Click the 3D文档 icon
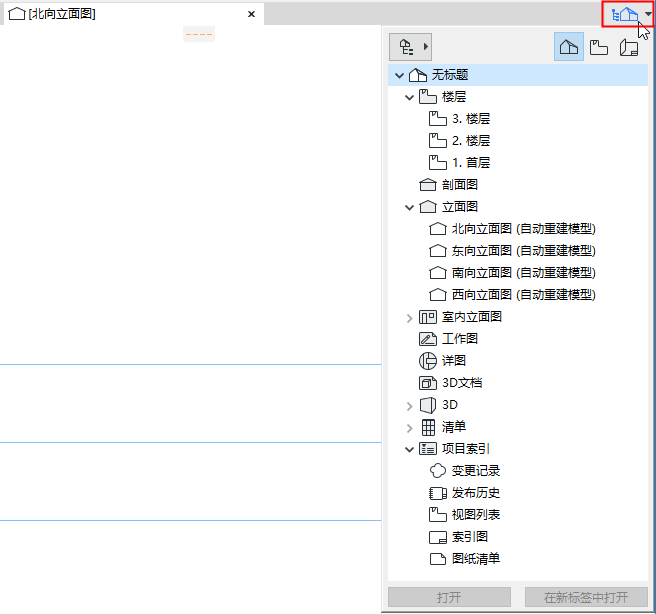 pos(428,383)
